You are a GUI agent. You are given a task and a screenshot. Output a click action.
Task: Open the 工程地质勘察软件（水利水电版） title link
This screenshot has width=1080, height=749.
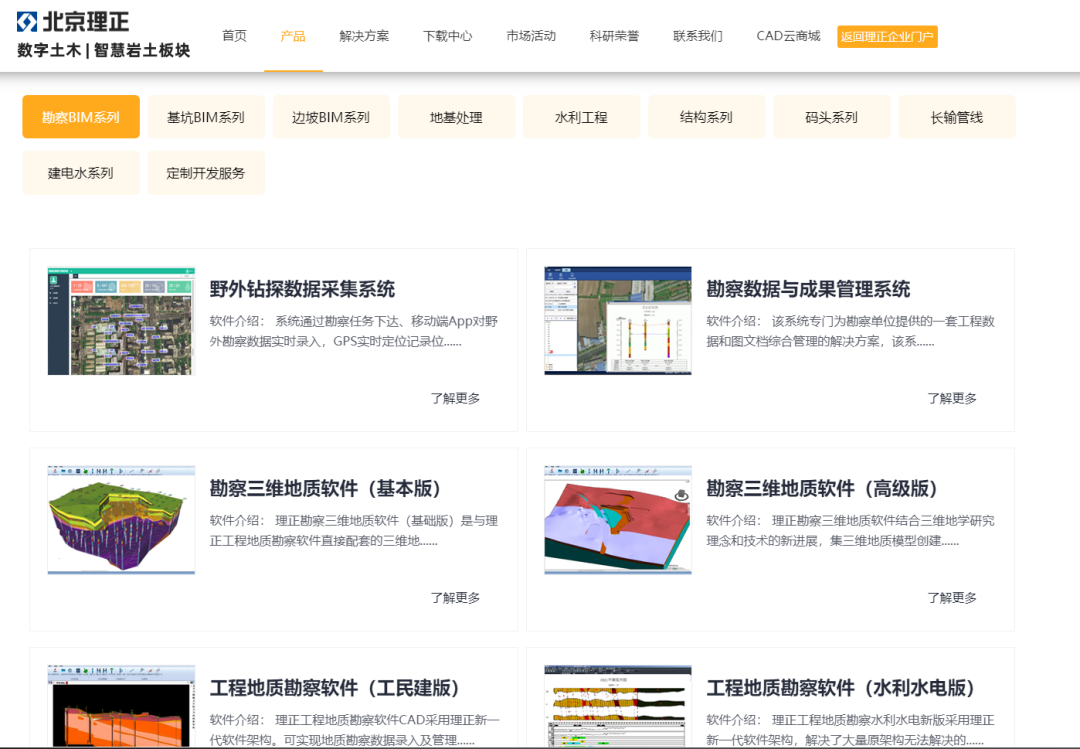[x=840, y=688]
